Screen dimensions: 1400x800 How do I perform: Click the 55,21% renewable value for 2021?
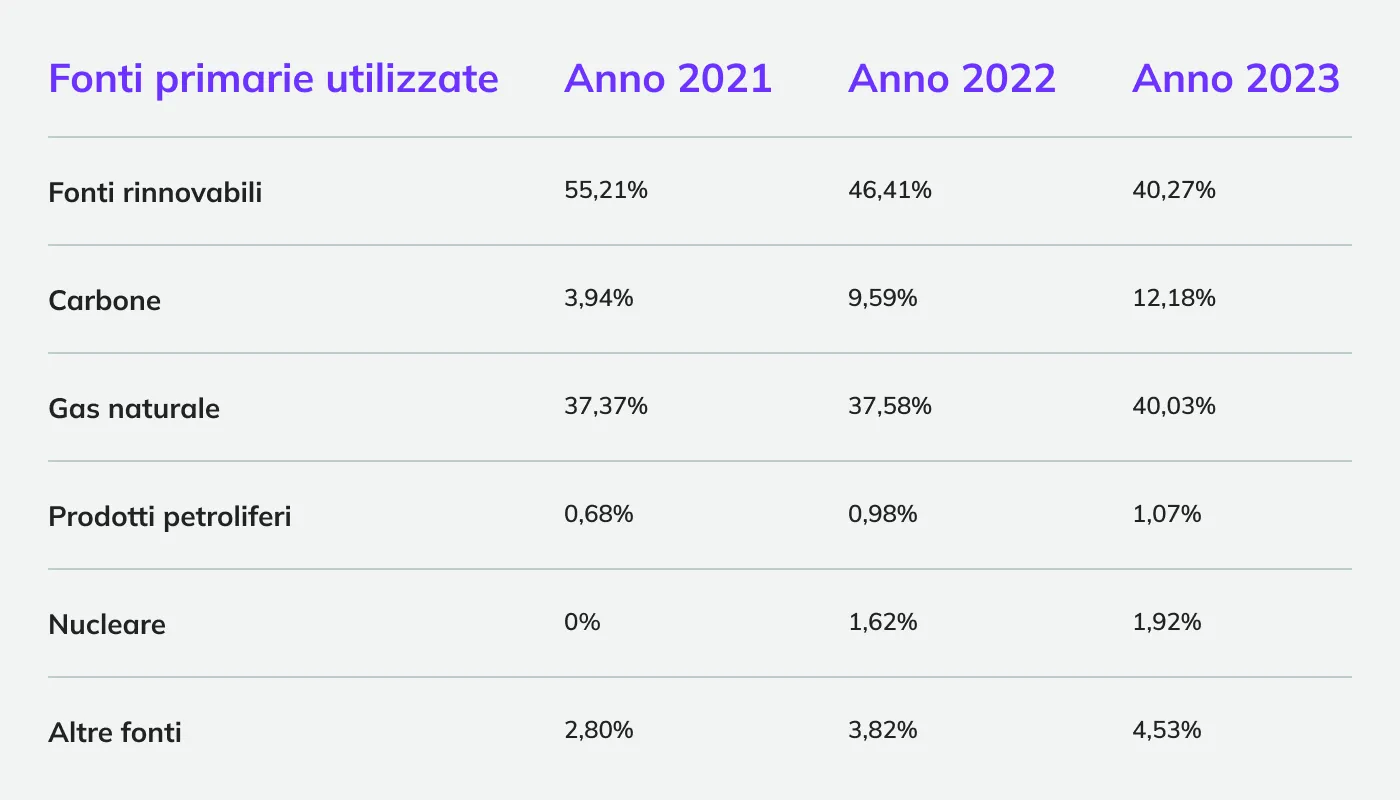point(606,190)
